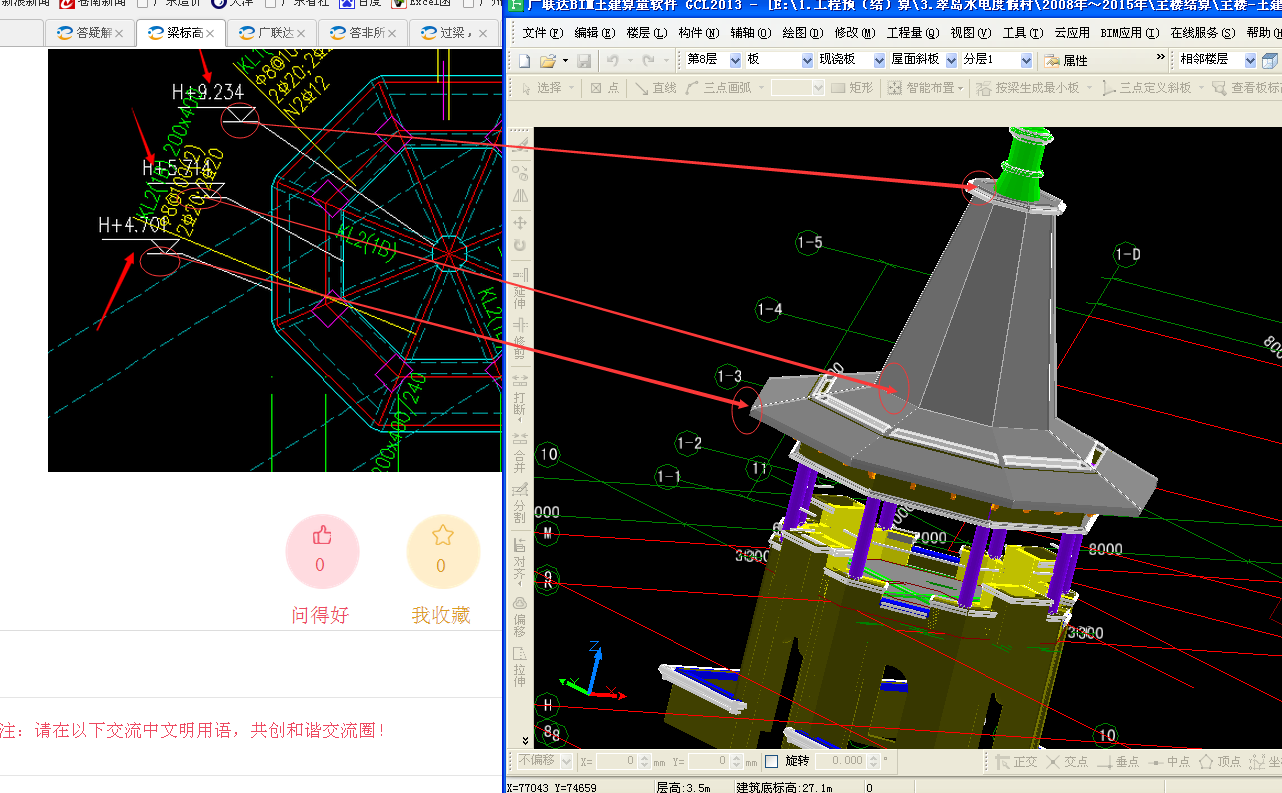1282x793 pixels.
Task: Click the 对齐 align tool in sidebar
Action: (x=520, y=560)
